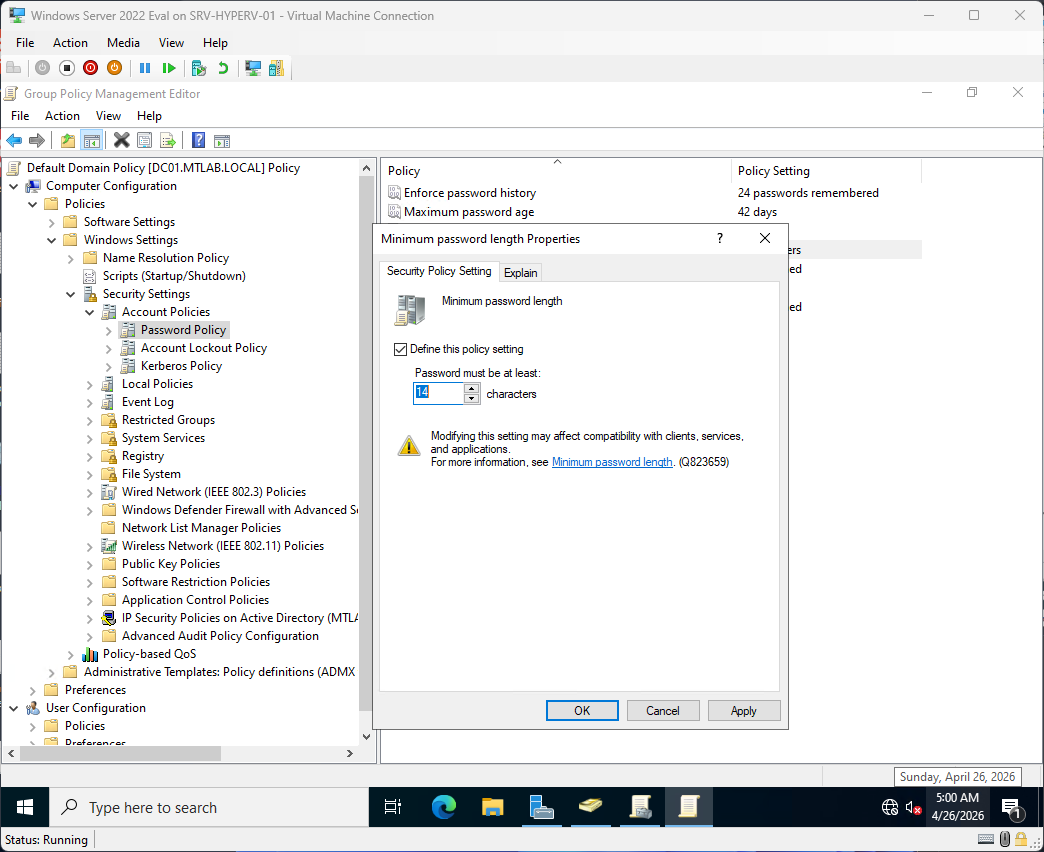Click the blue Help question mark icon

(x=198, y=140)
